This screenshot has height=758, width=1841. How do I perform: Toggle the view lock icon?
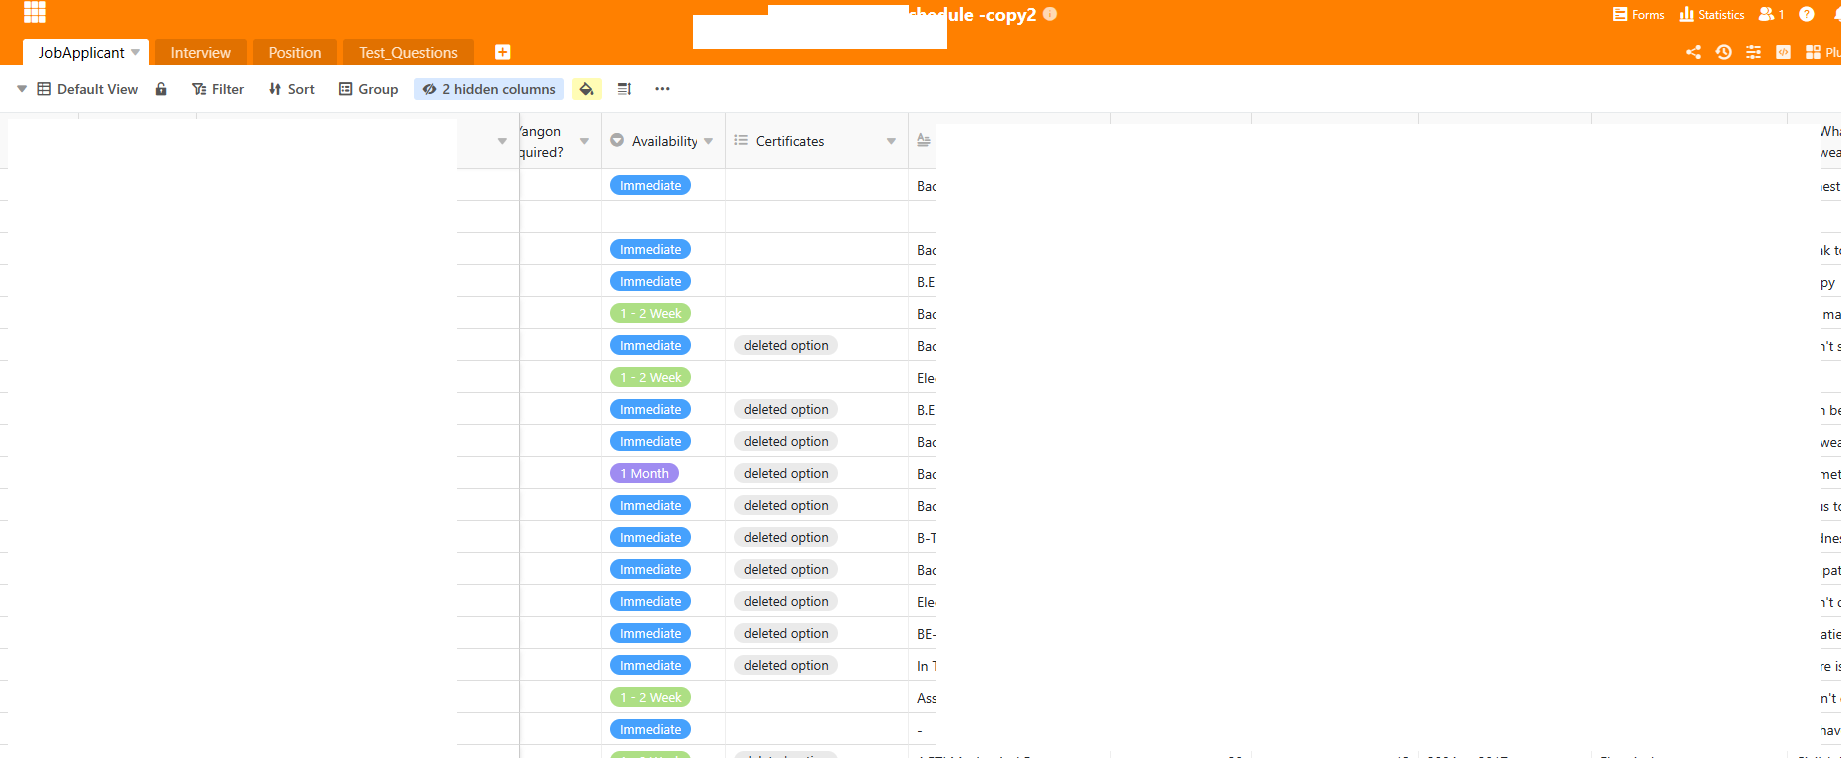pyautogui.click(x=161, y=89)
